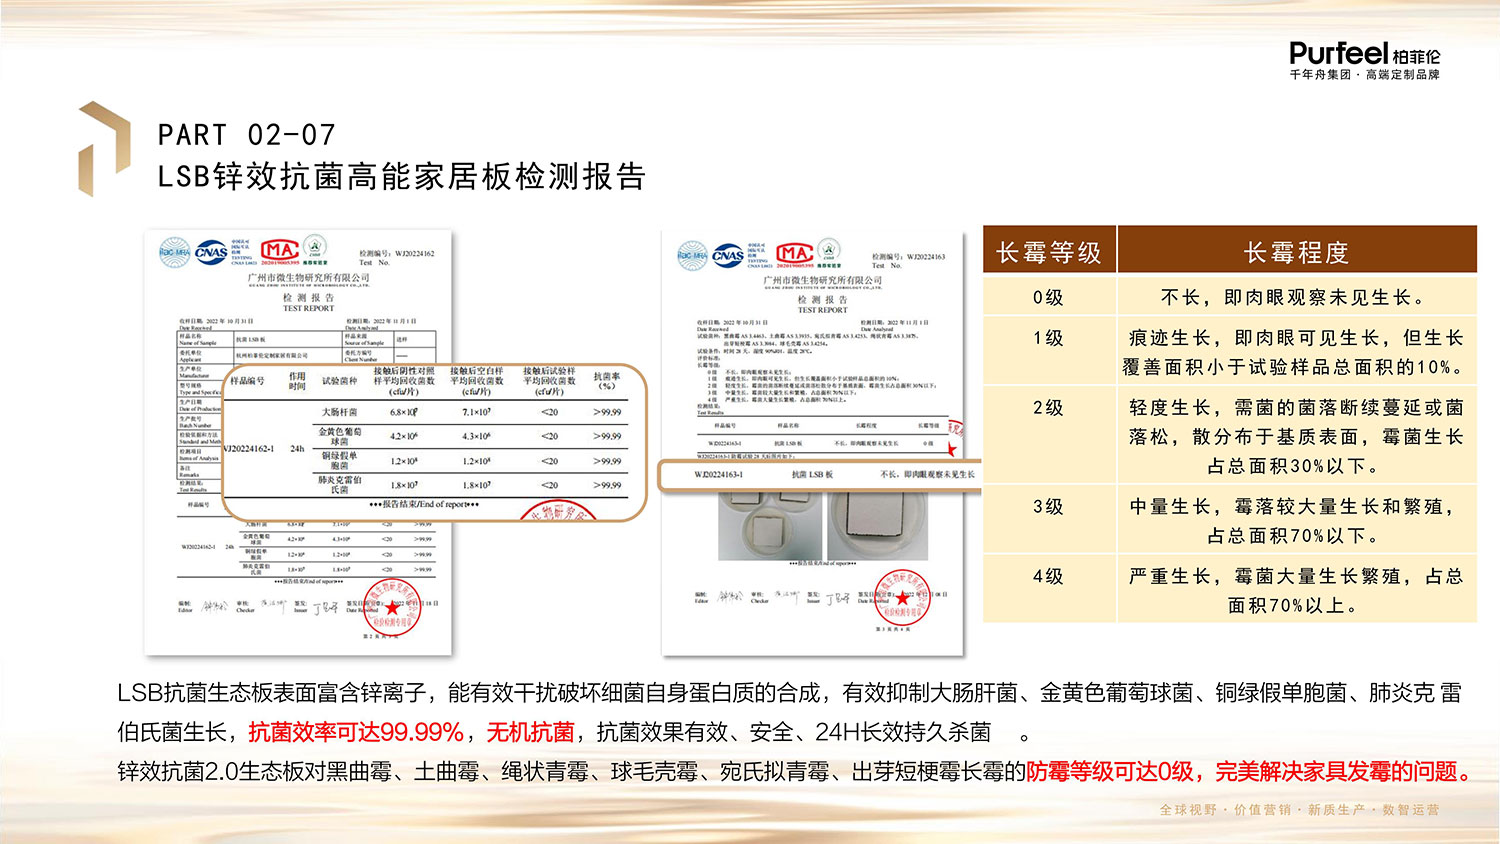Screen dimensions: 1500x844
Task: Click the TEST REPORT title on the left report
Action: pyautogui.click(x=308, y=308)
